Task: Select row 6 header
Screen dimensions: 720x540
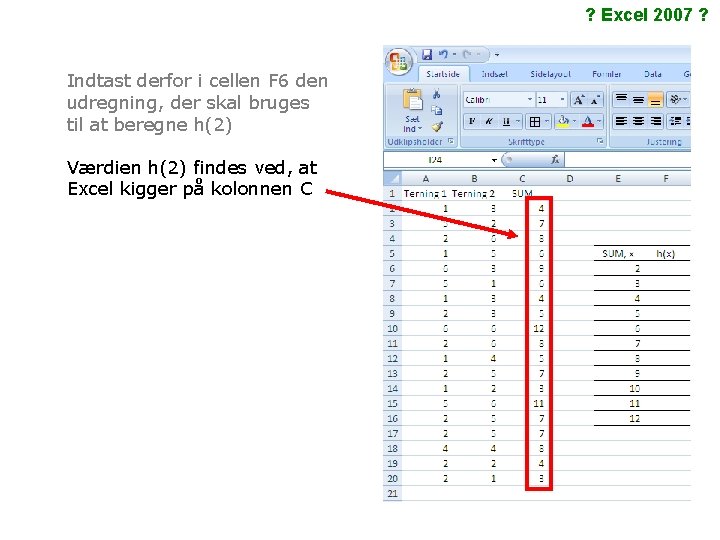Action: 392,269
